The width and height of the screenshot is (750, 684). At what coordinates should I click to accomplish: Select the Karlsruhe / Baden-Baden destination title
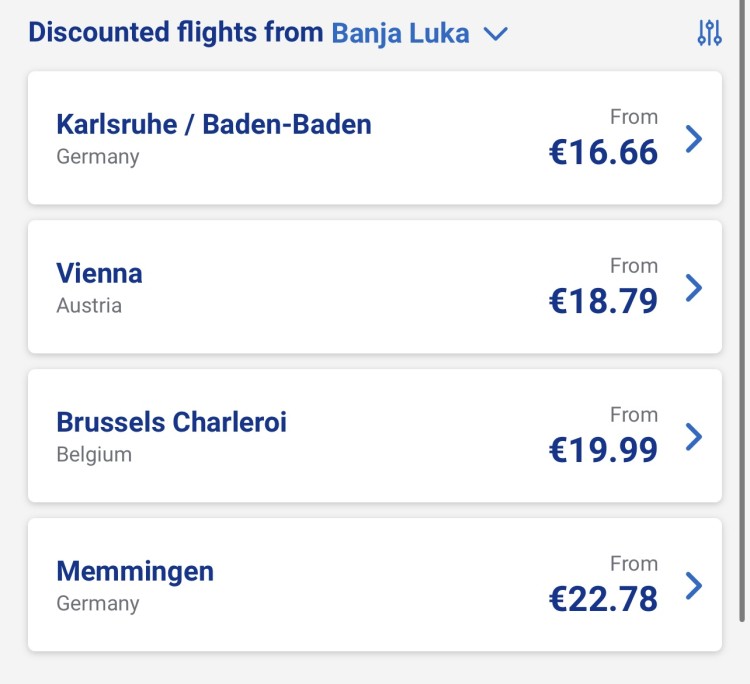pos(214,124)
